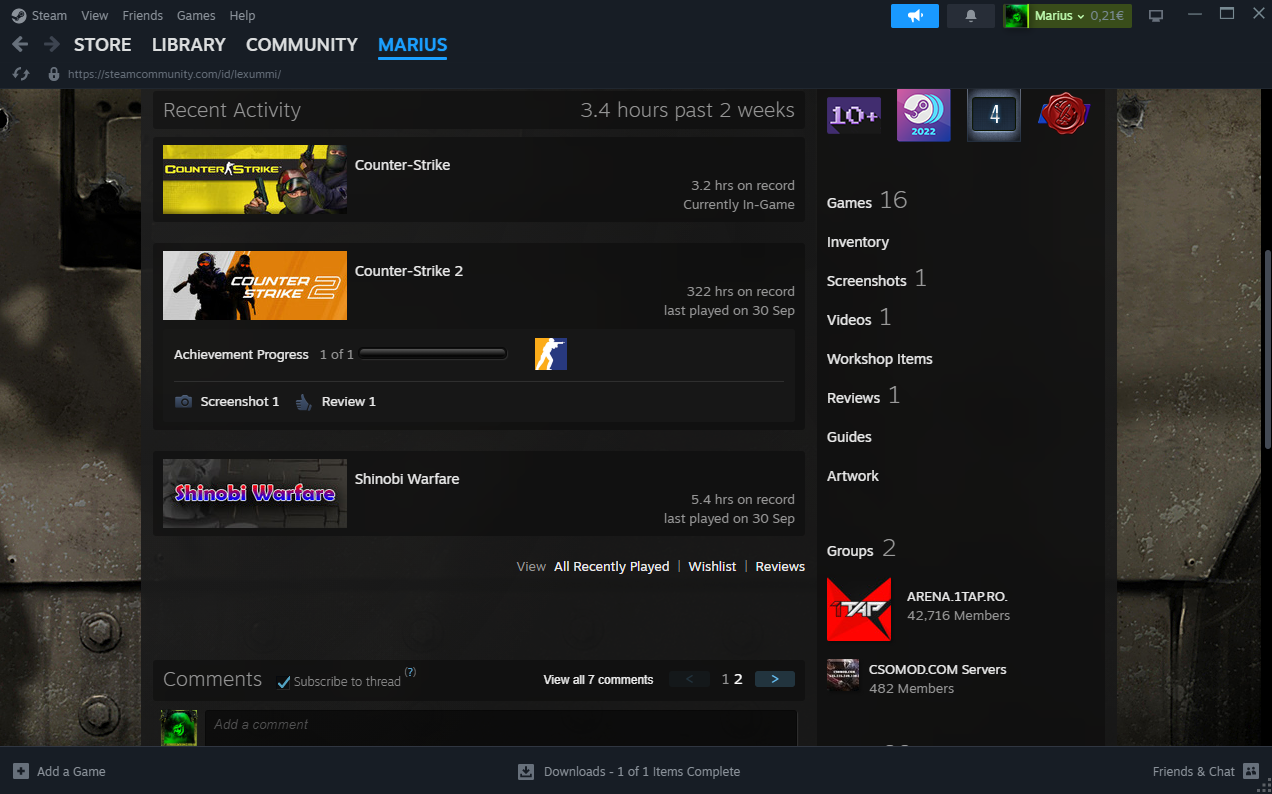The image size is (1272, 794).
Task: Switch to the MARIUS profile tab
Action: (413, 45)
